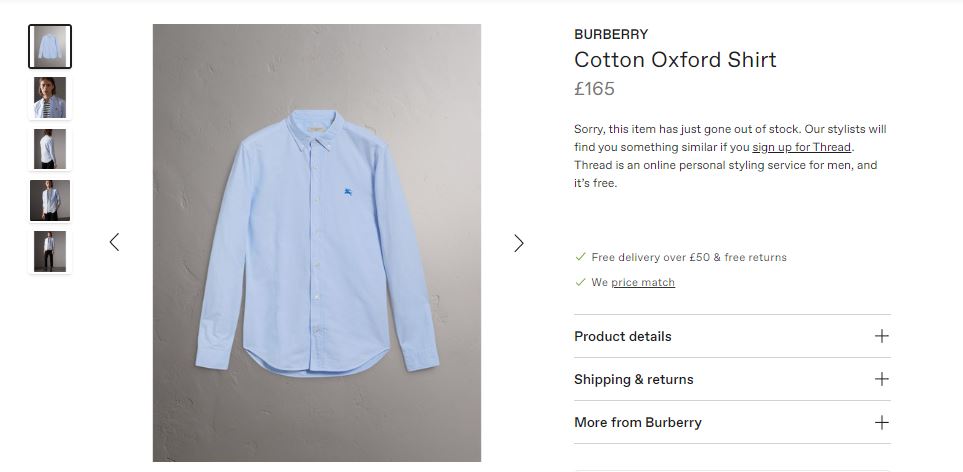The width and height of the screenshot is (963, 472).
Task: Pick the fourth thumbnail in the image list
Action: tap(50, 200)
